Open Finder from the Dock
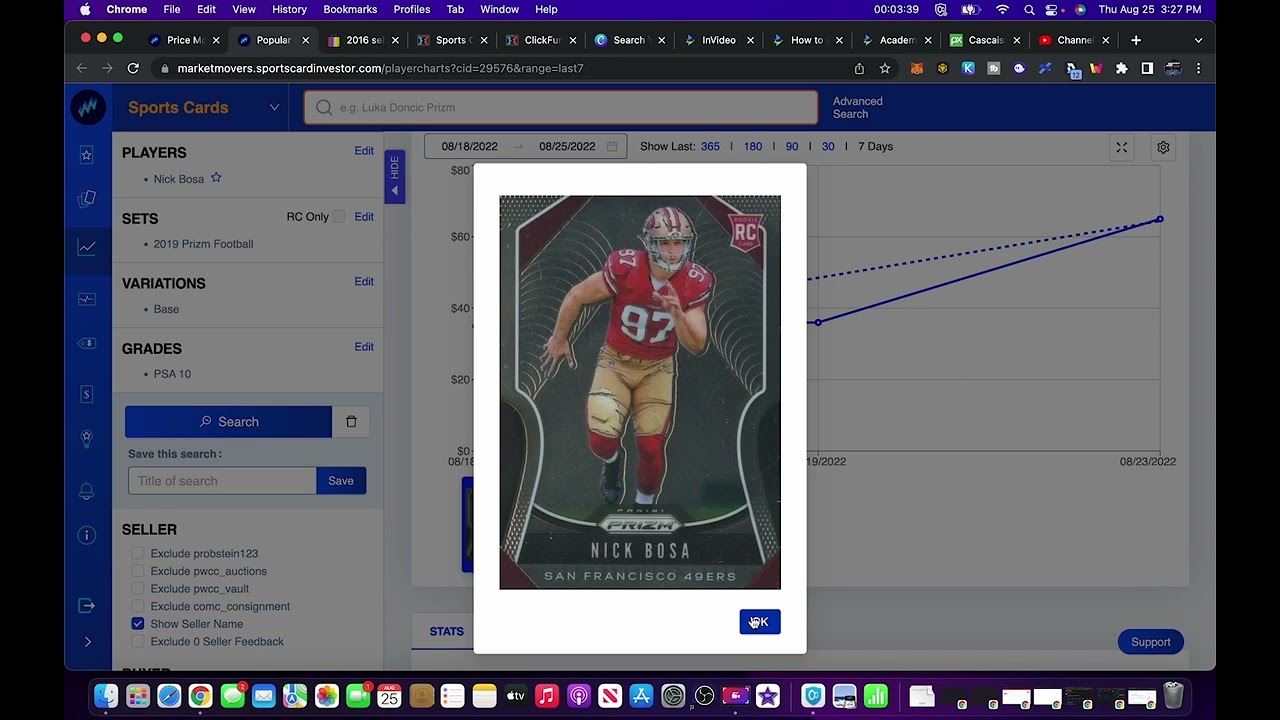Image resolution: width=1280 pixels, height=720 pixels. [106, 696]
